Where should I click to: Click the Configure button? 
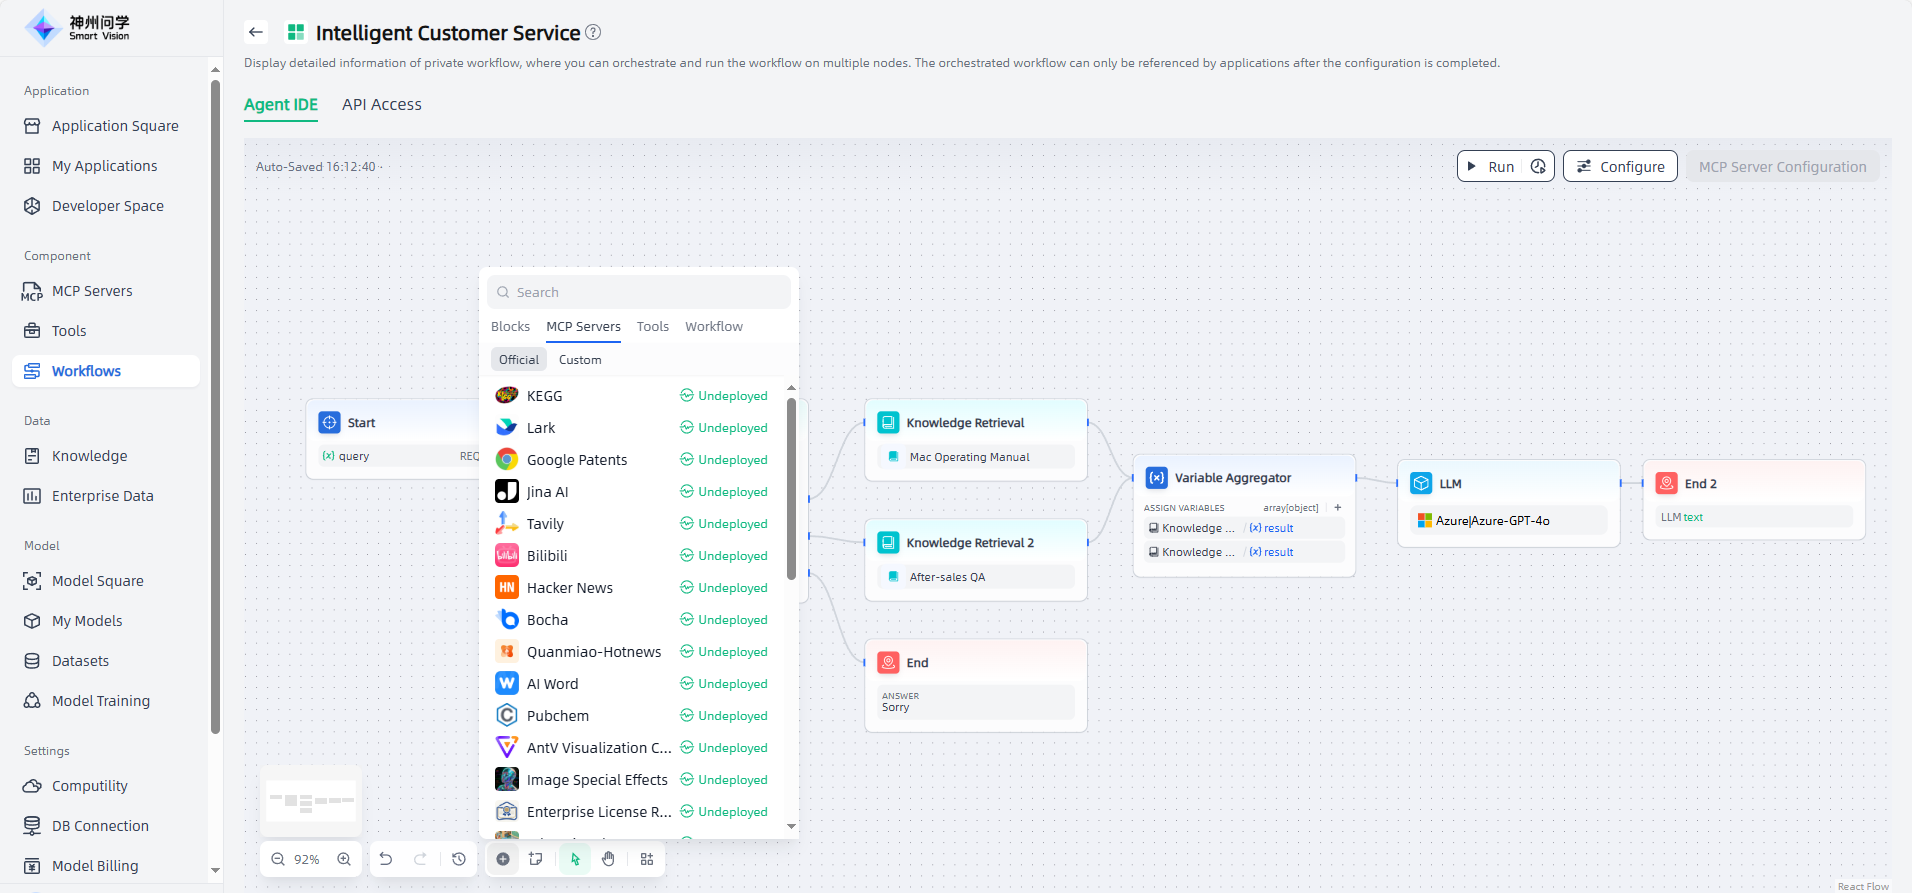(1619, 167)
